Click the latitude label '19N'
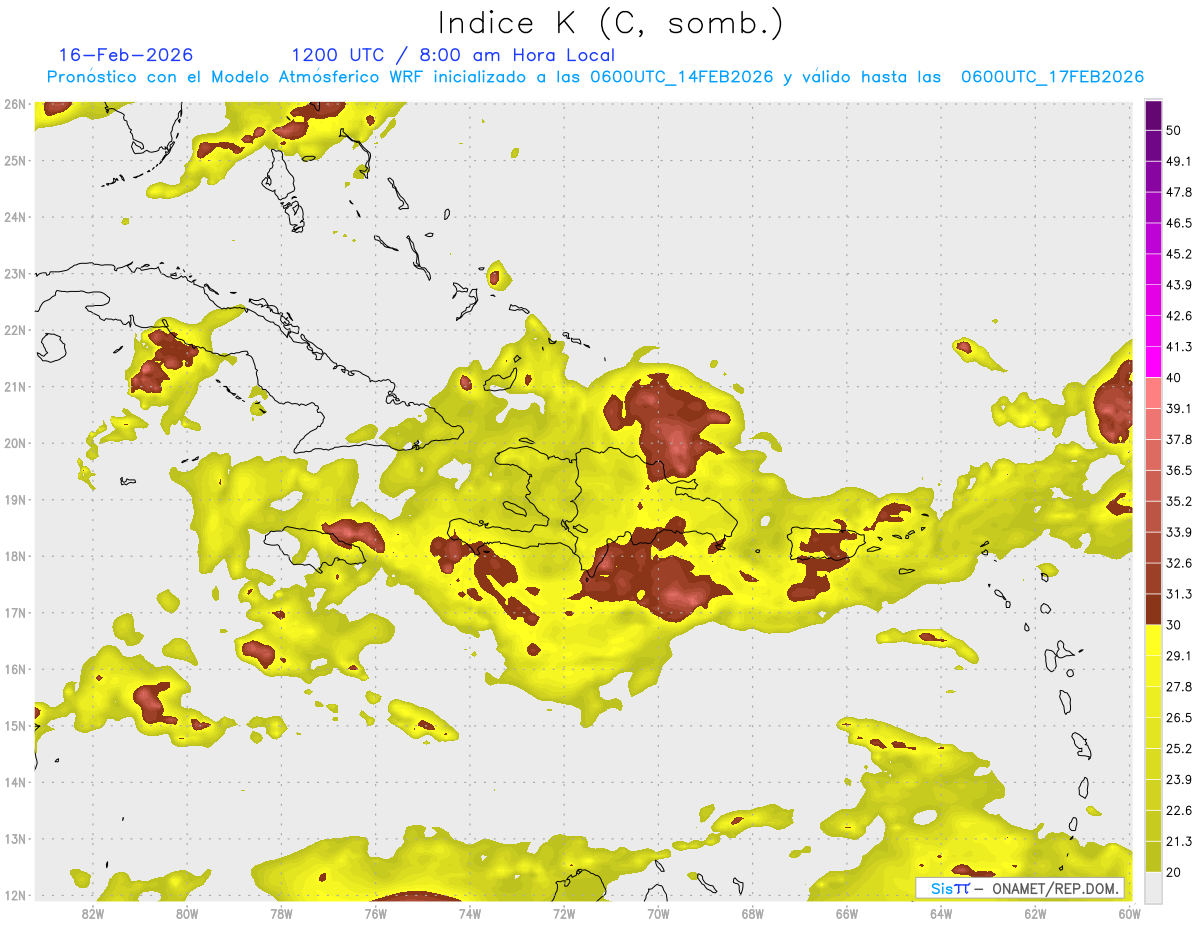The image size is (1200, 927). 15,500
